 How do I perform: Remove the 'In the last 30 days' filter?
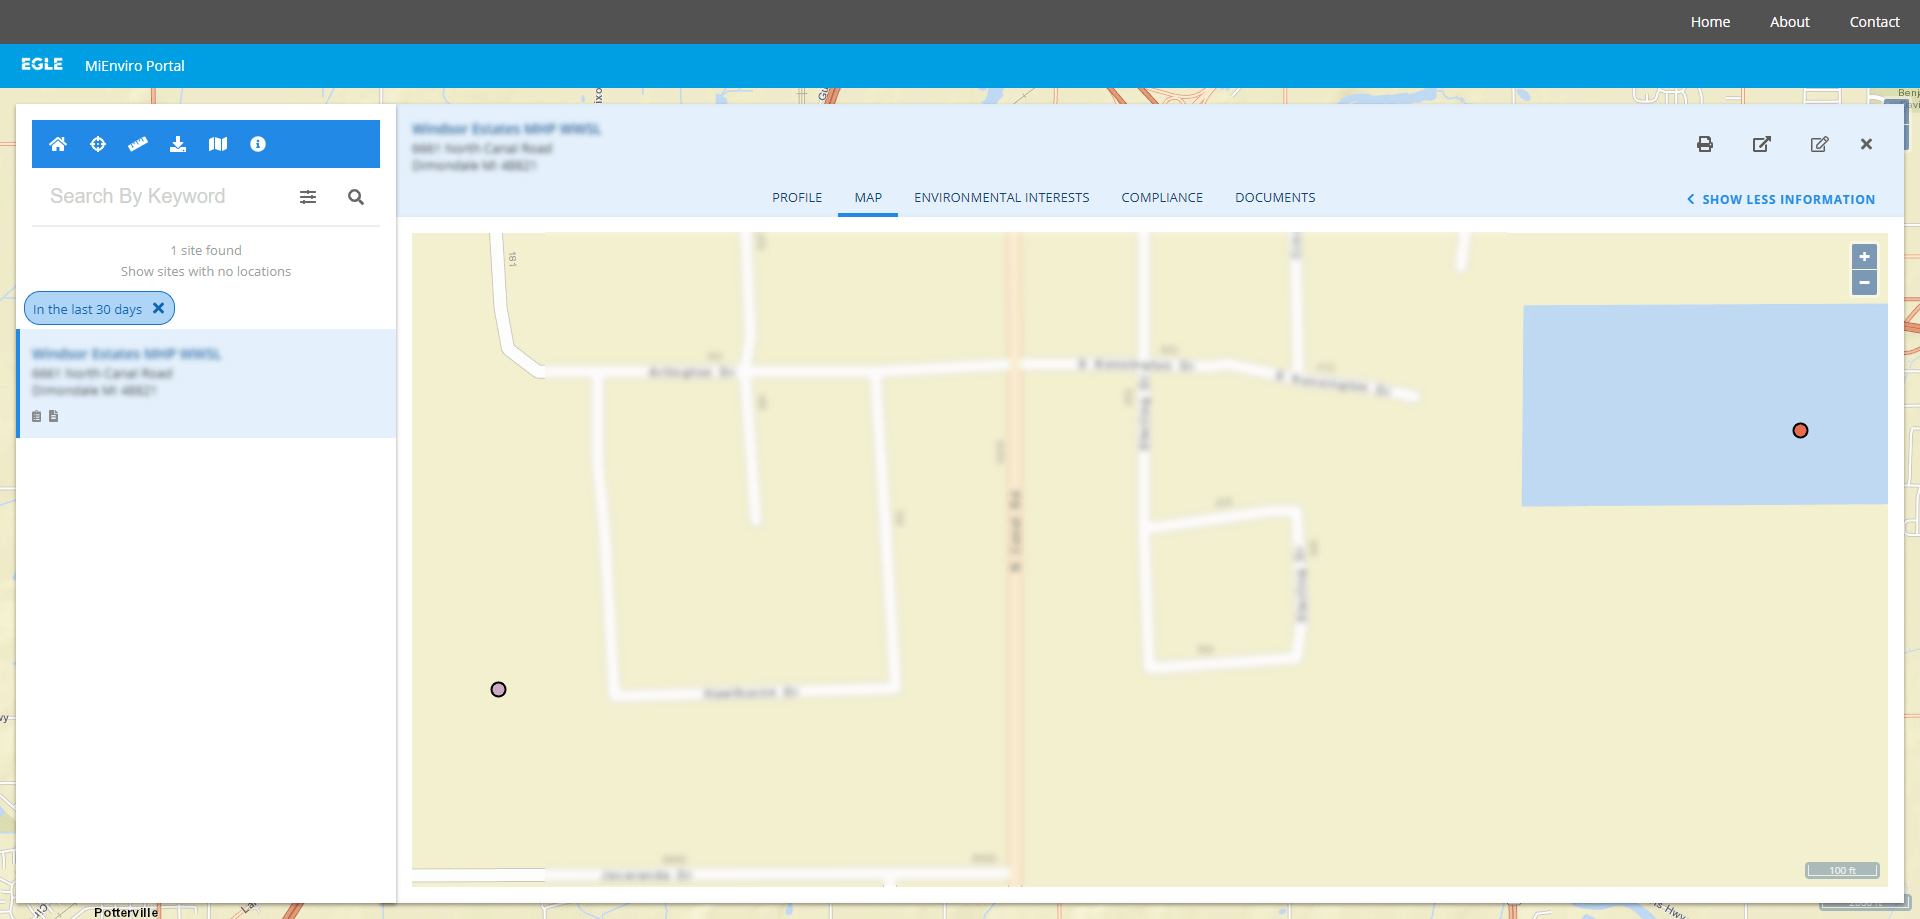pyautogui.click(x=158, y=308)
